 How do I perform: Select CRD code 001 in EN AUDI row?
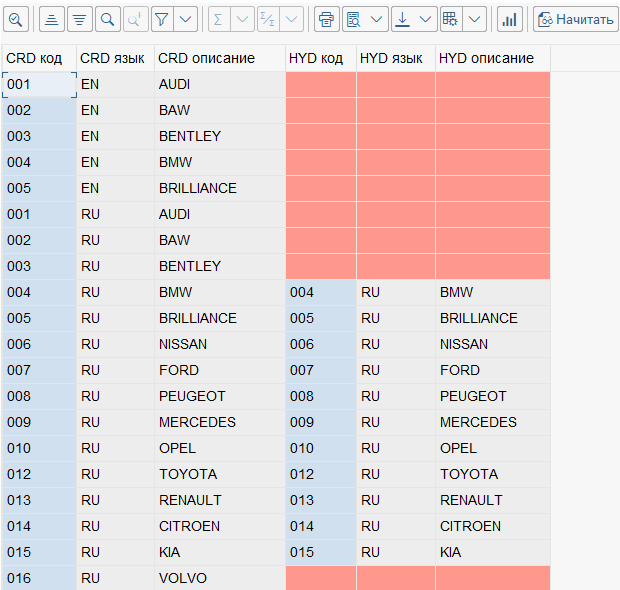click(39, 85)
